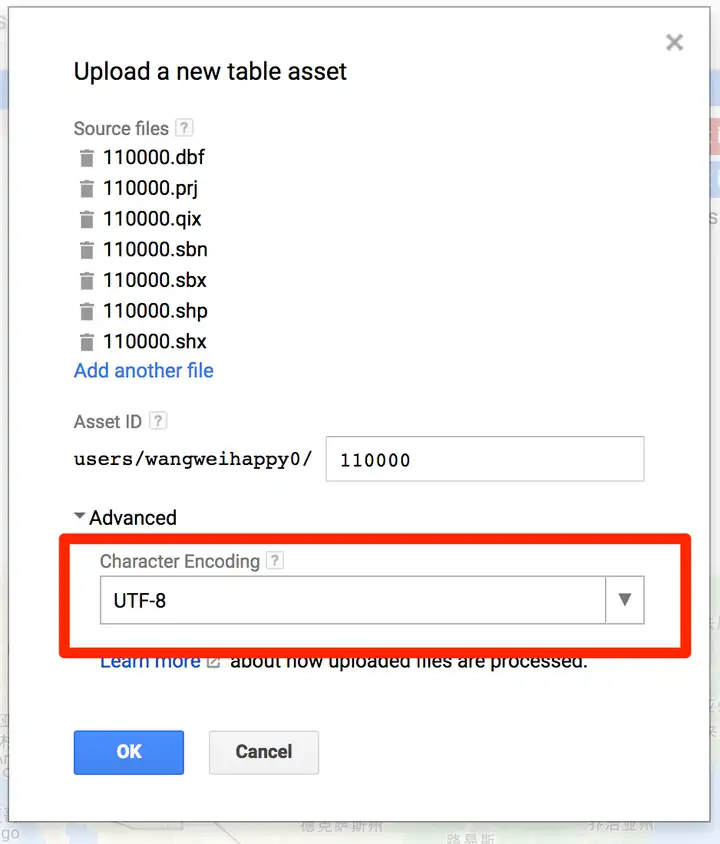This screenshot has width=720, height=844.
Task: Cancel the table asset upload
Action: tap(264, 752)
